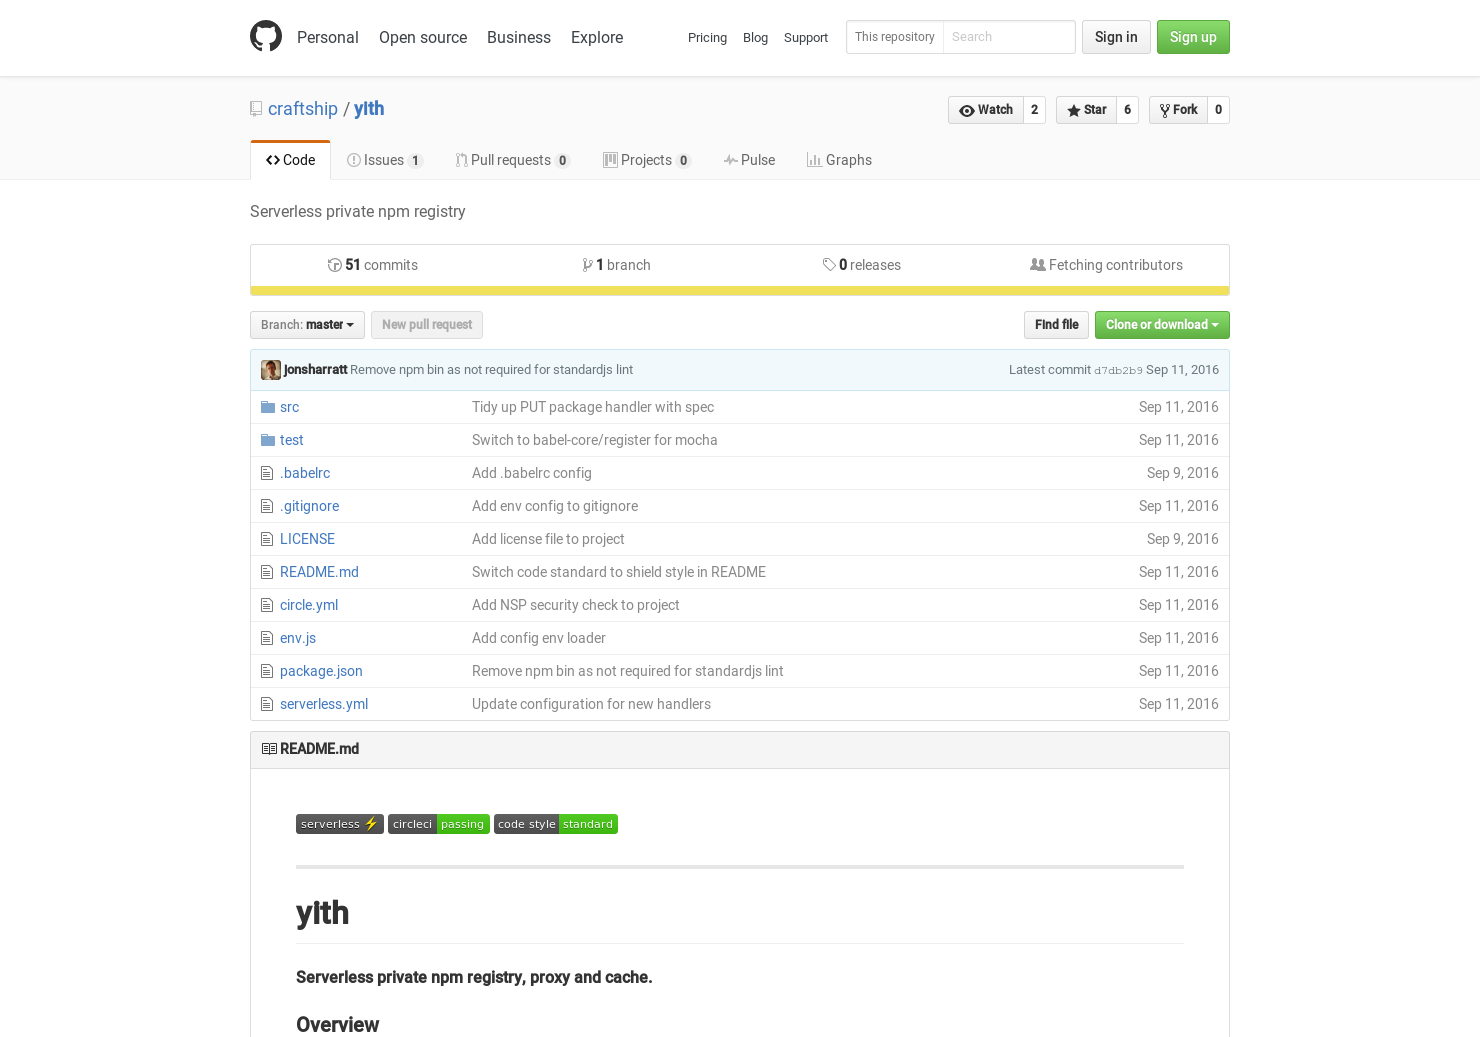Click the README book icon in header
The height and width of the screenshot is (1037, 1480).
pyautogui.click(x=269, y=749)
